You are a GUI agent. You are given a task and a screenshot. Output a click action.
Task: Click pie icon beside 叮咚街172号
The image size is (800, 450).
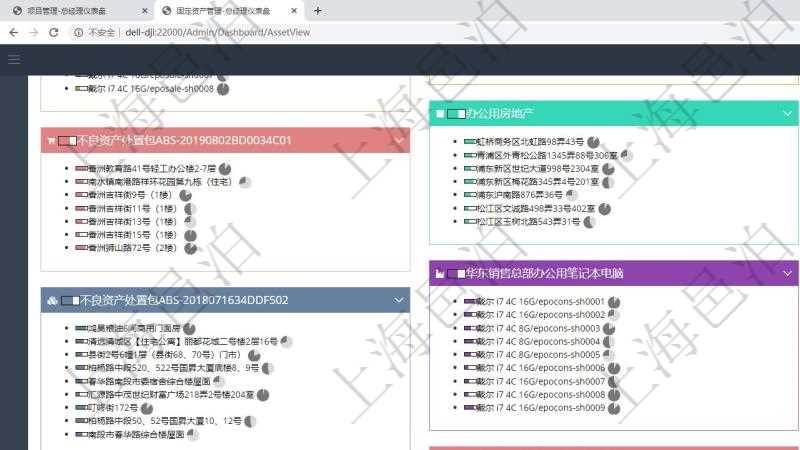[147, 408]
